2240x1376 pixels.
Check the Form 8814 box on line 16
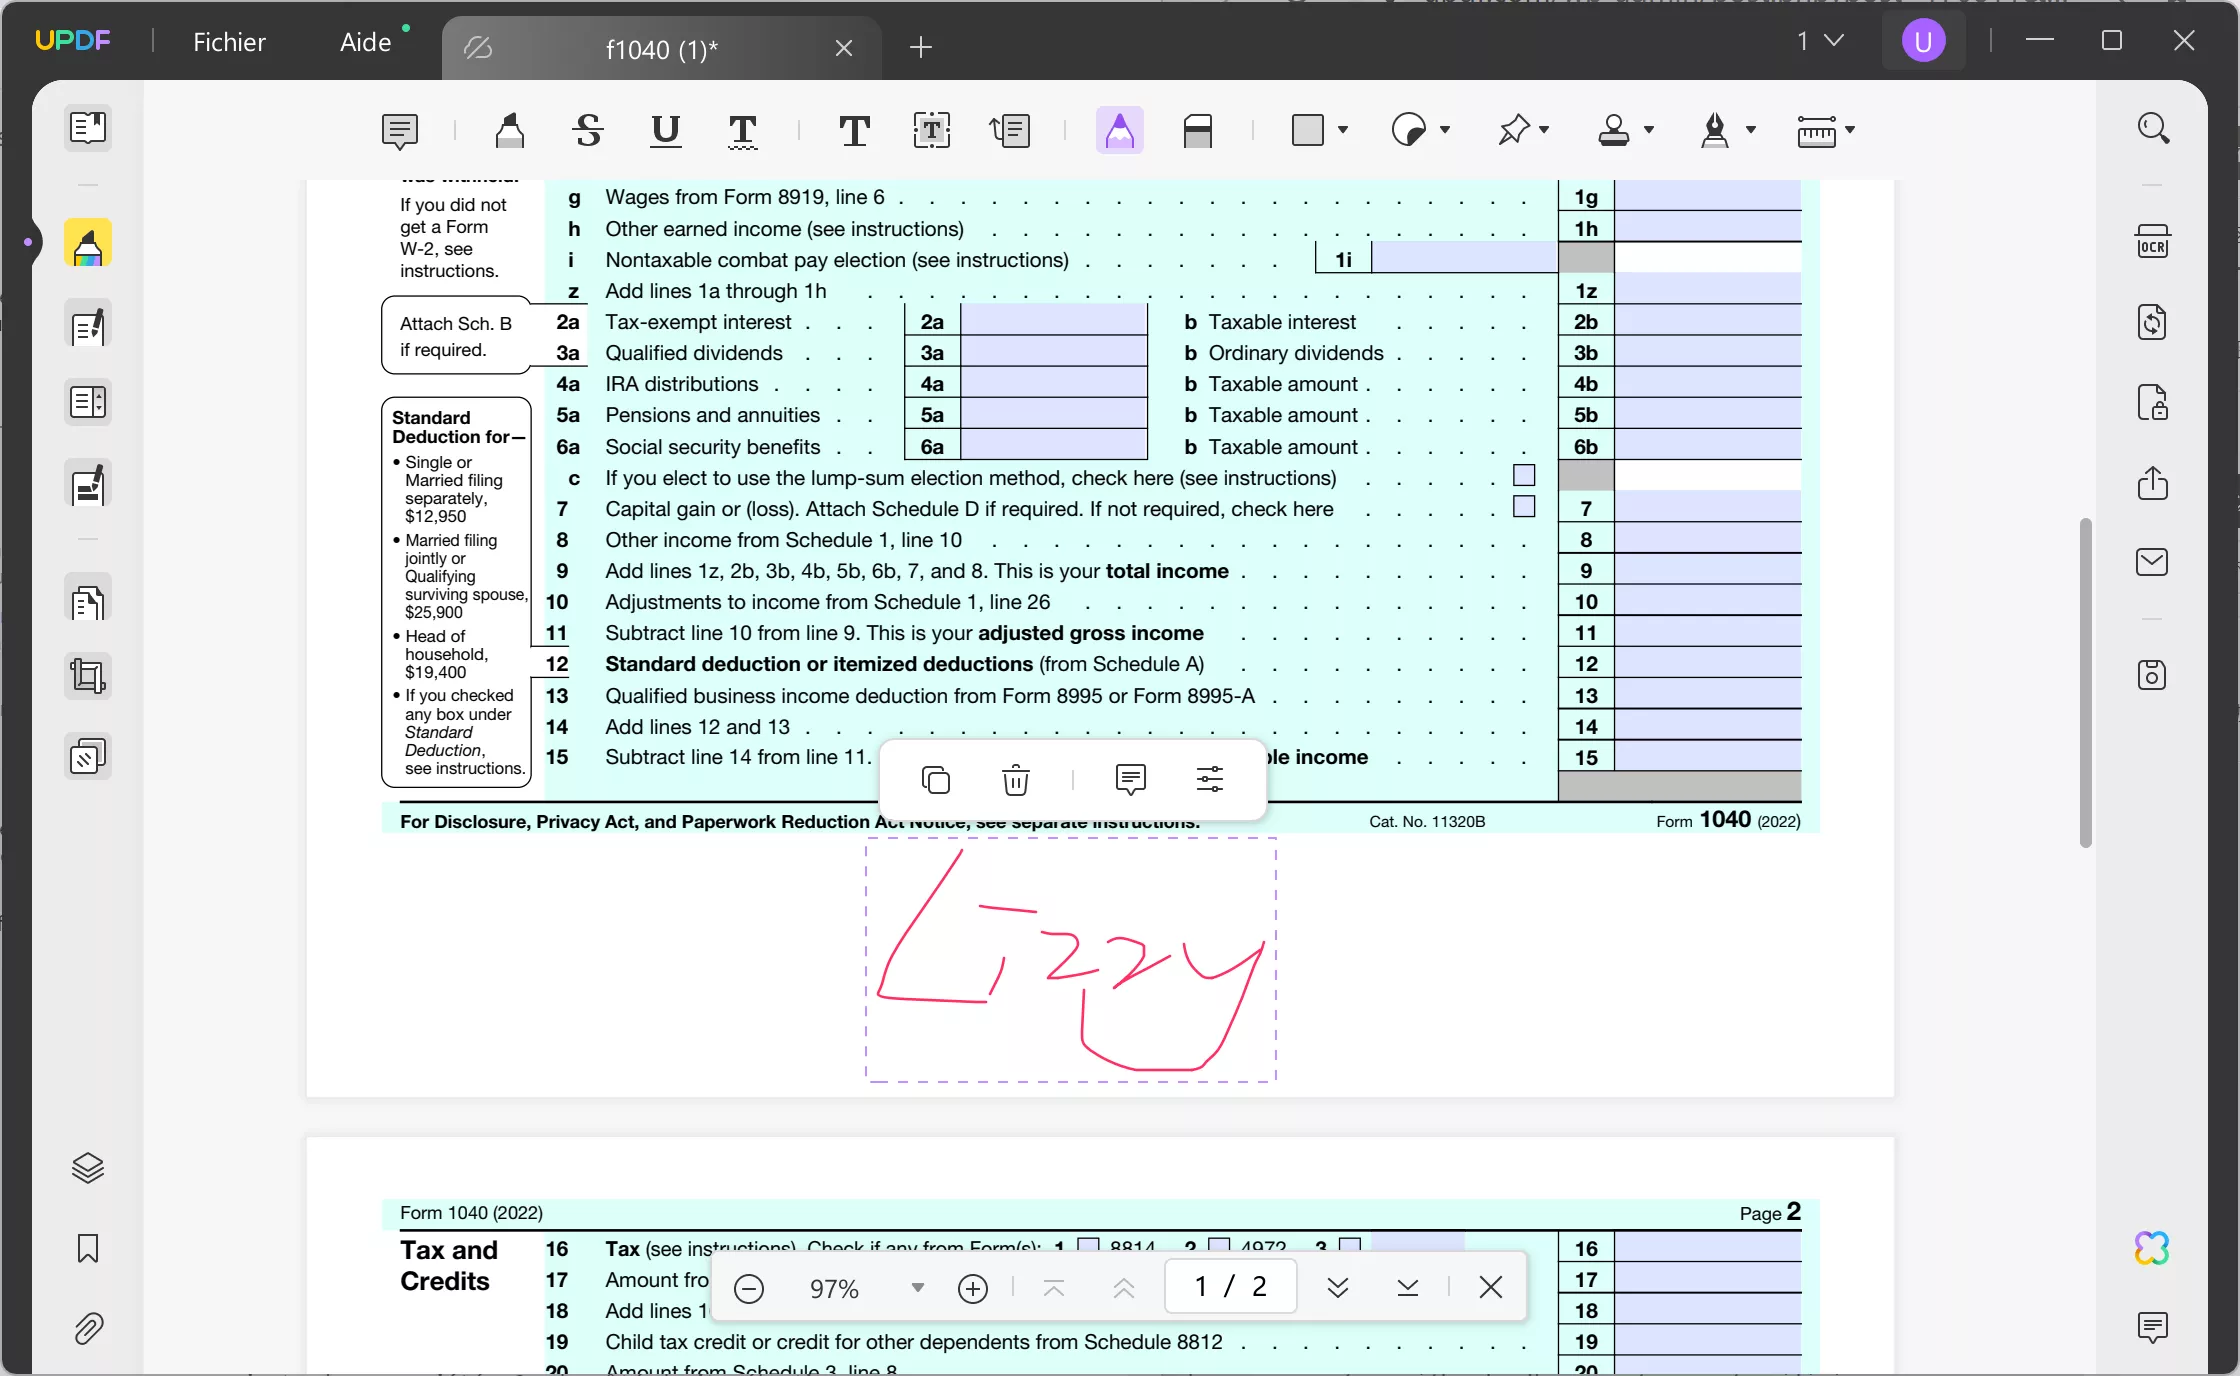(1088, 1246)
